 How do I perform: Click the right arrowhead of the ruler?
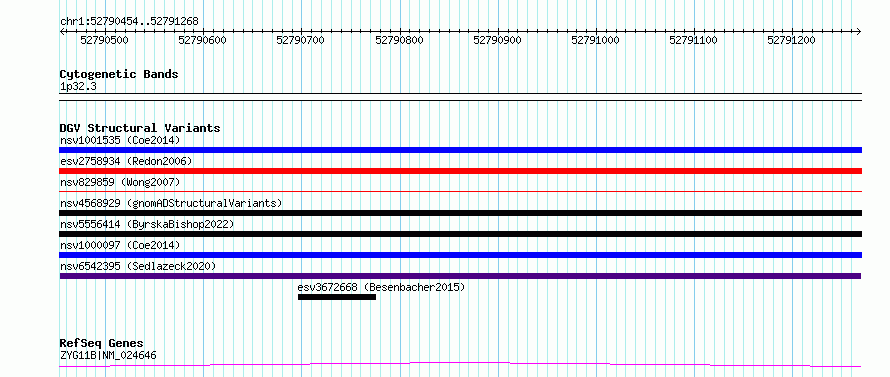859,31
